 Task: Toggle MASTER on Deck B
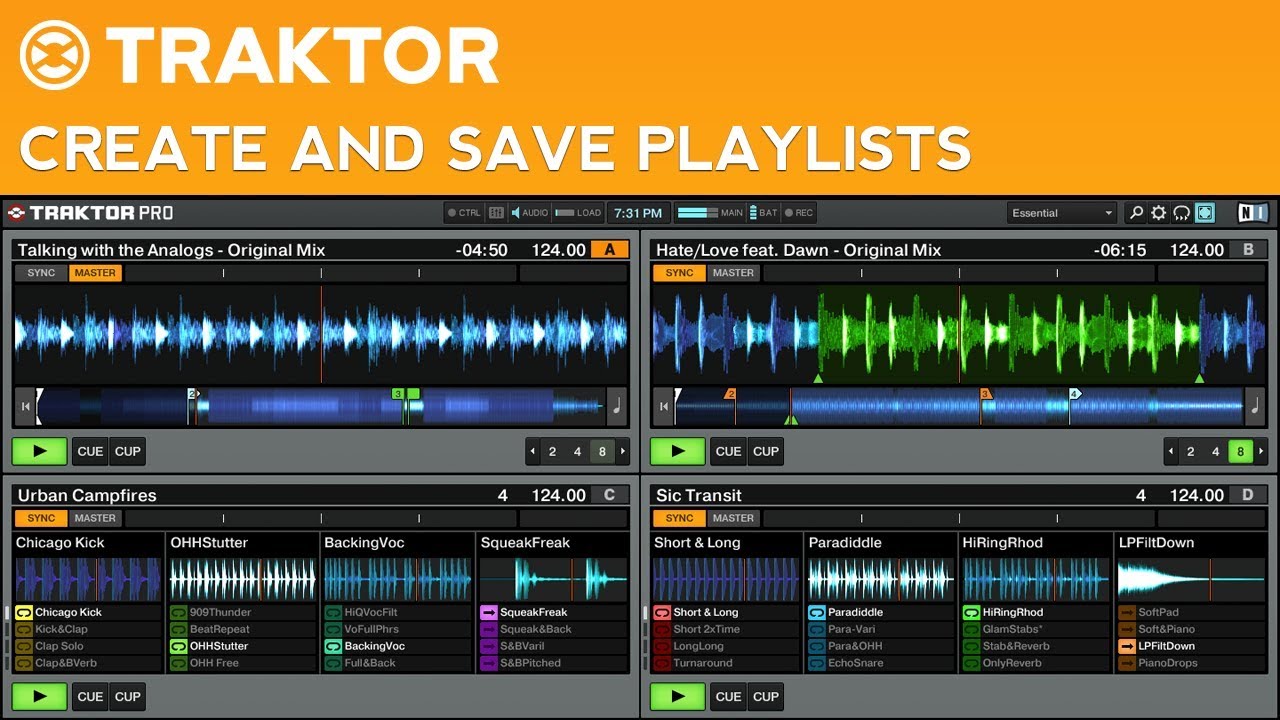click(733, 273)
